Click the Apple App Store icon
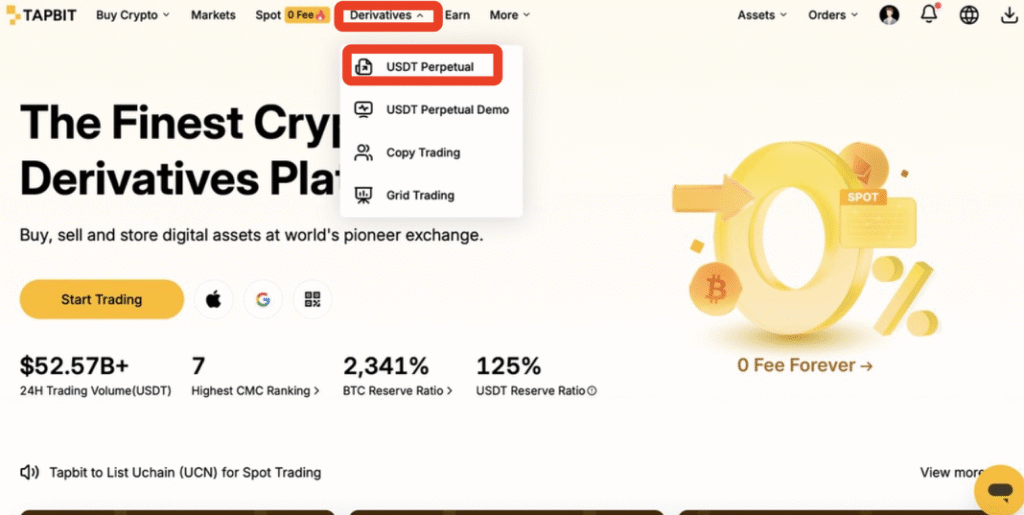This screenshot has width=1024, height=515. [214, 300]
